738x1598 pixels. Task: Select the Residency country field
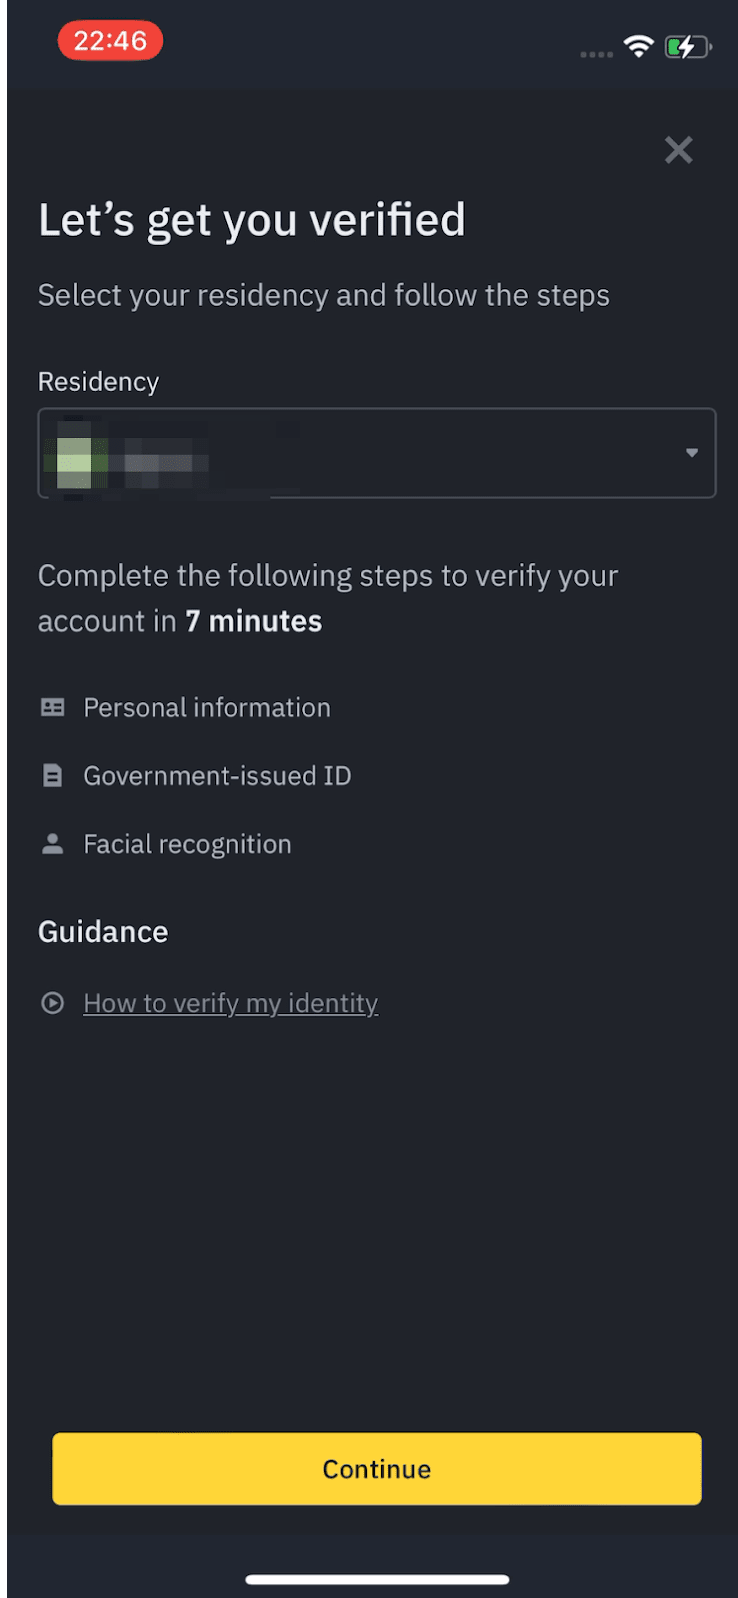pyautogui.click(x=377, y=453)
